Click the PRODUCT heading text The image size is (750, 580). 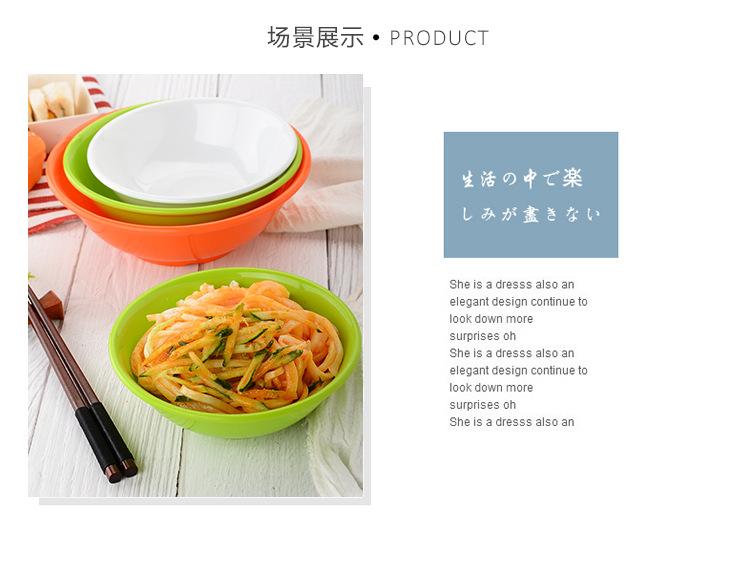tap(439, 38)
